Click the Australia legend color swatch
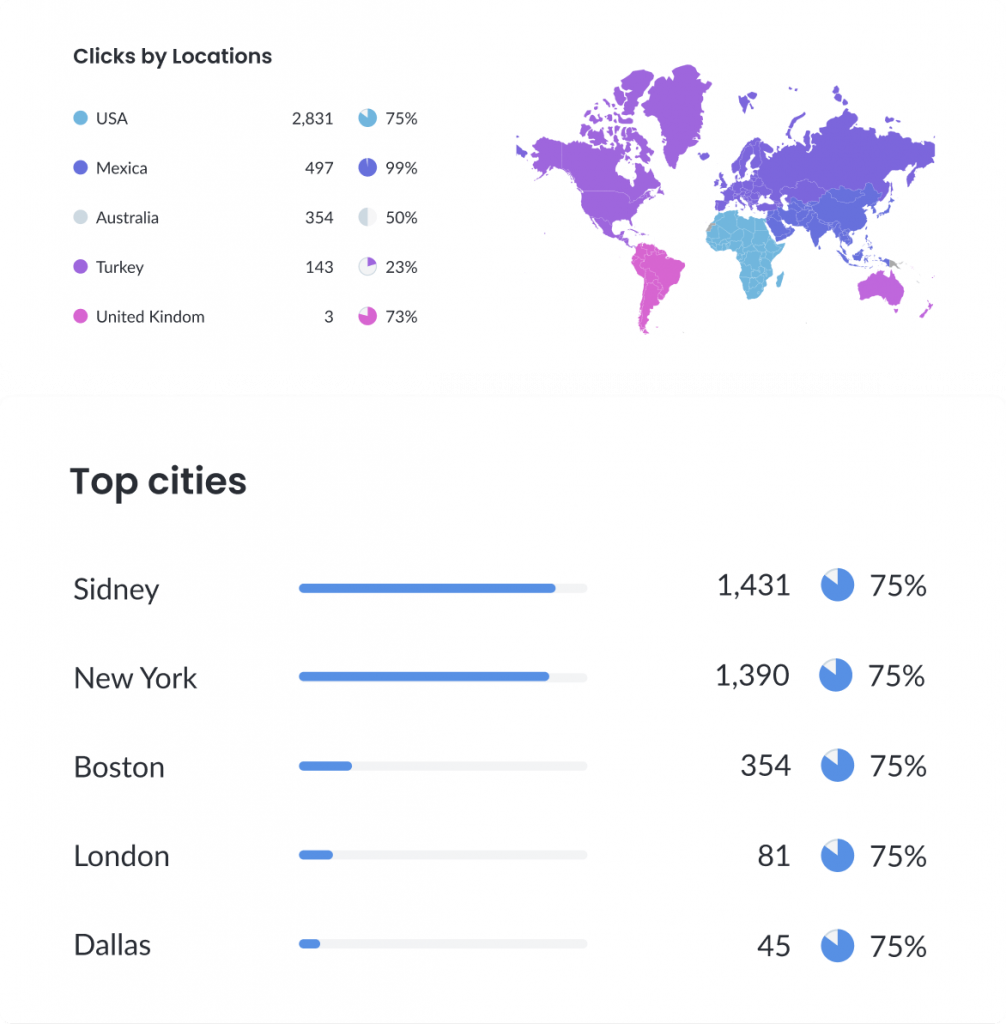The height and width of the screenshot is (1024, 1006). (81, 217)
